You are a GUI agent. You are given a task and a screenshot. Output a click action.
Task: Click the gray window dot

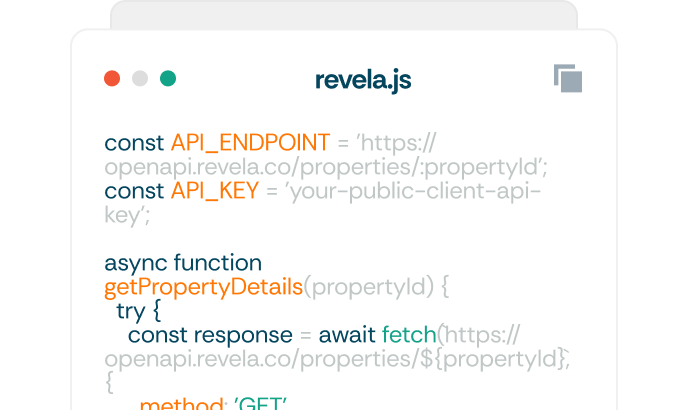140,78
